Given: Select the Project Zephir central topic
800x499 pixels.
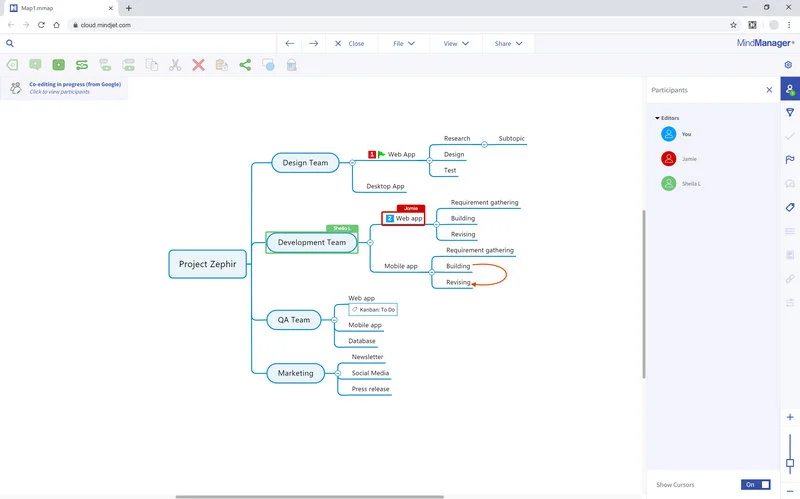Looking at the screenshot, I should pos(207,264).
